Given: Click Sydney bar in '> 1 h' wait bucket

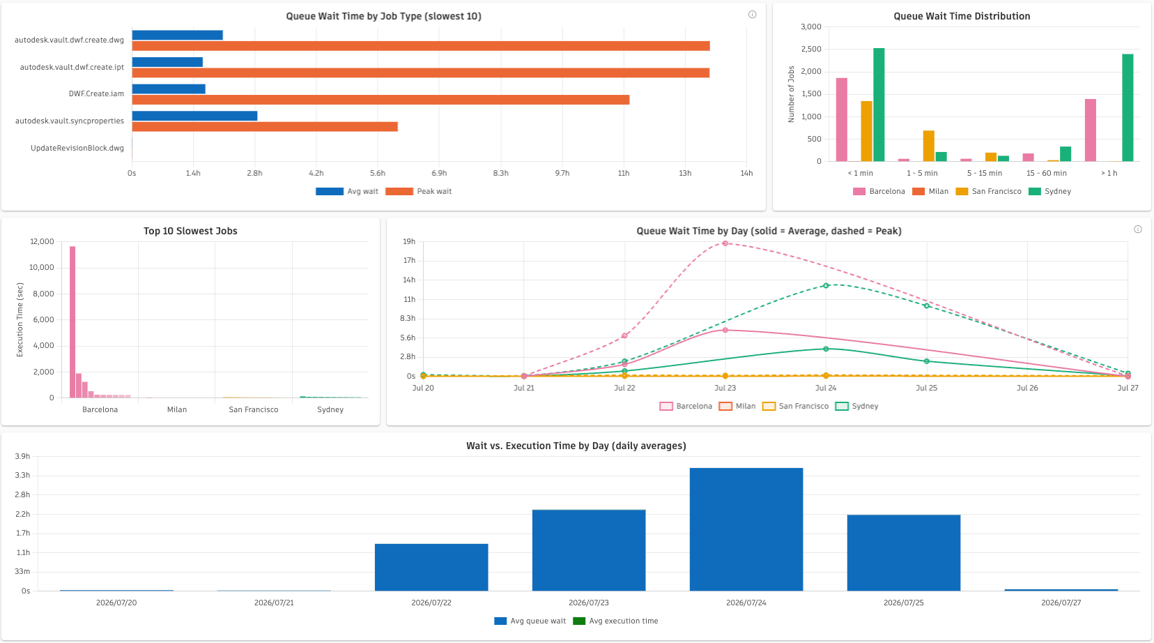Looking at the screenshot, I should [1128, 108].
